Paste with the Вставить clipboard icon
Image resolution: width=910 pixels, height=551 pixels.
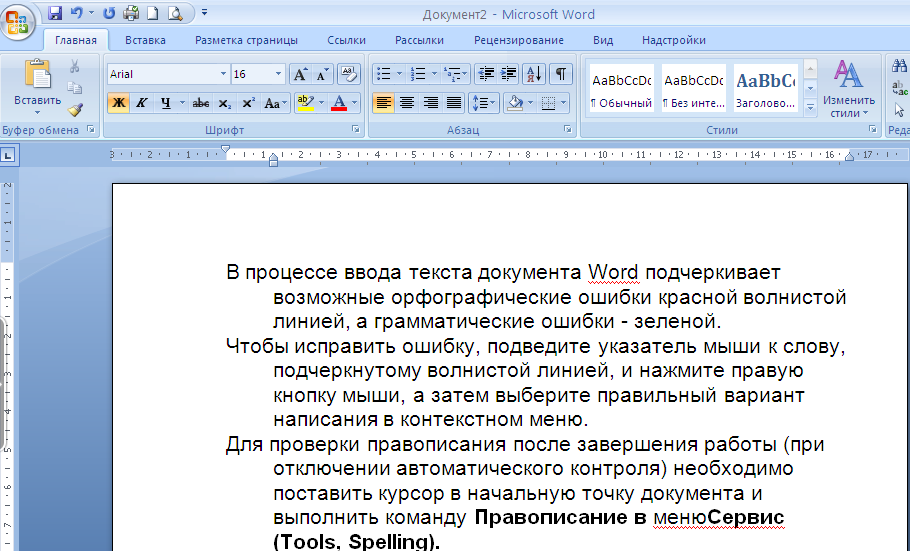tap(37, 74)
